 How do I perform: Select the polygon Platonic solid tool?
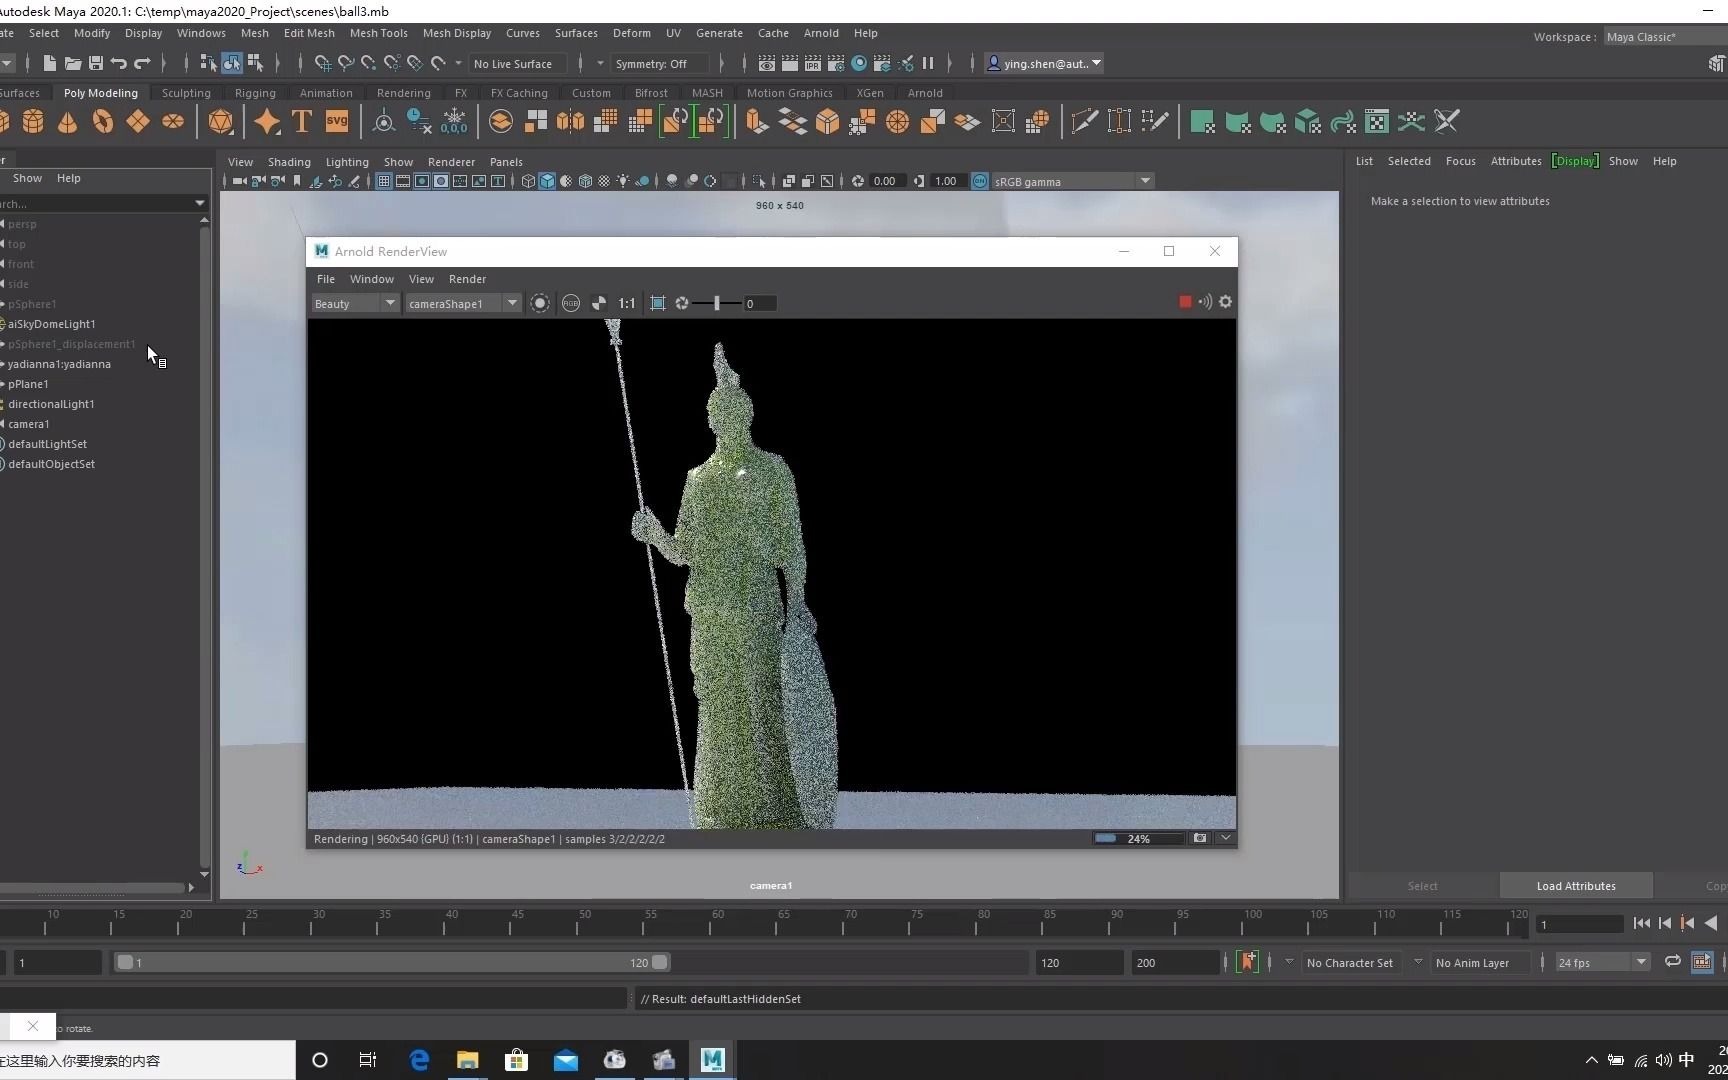(220, 121)
